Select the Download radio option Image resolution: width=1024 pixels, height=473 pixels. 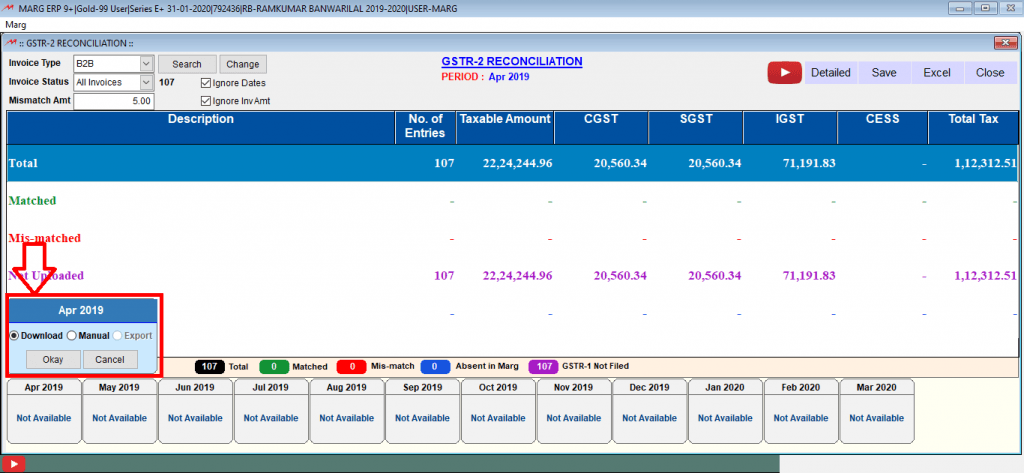pyautogui.click(x=14, y=336)
